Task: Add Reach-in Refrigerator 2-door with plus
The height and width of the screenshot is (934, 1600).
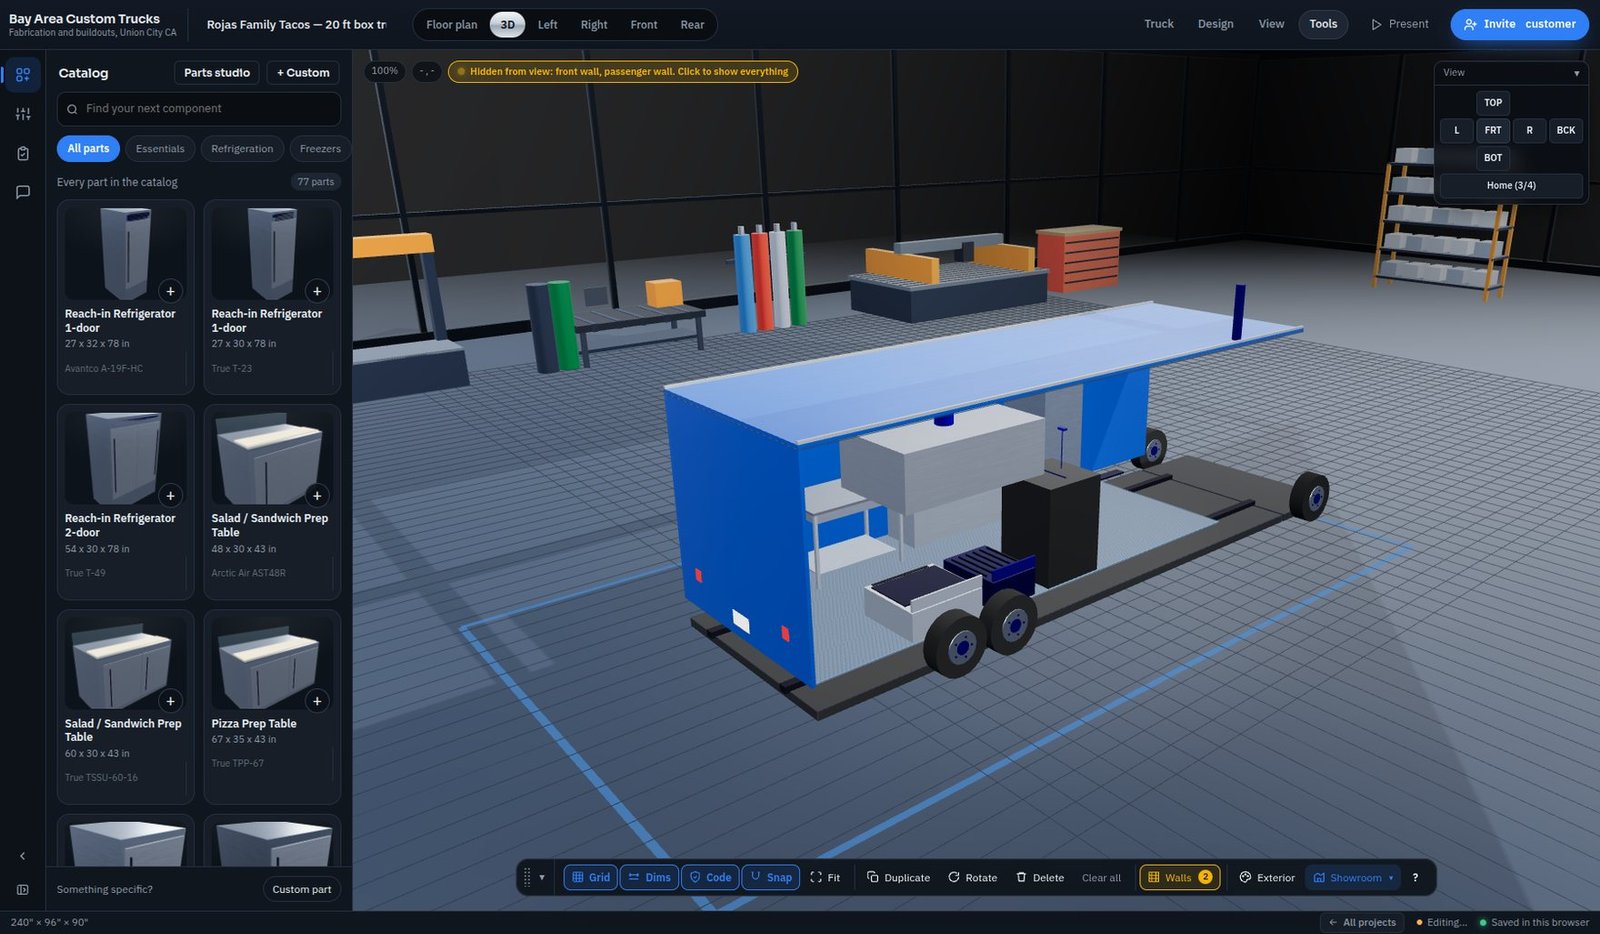Action: [170, 495]
